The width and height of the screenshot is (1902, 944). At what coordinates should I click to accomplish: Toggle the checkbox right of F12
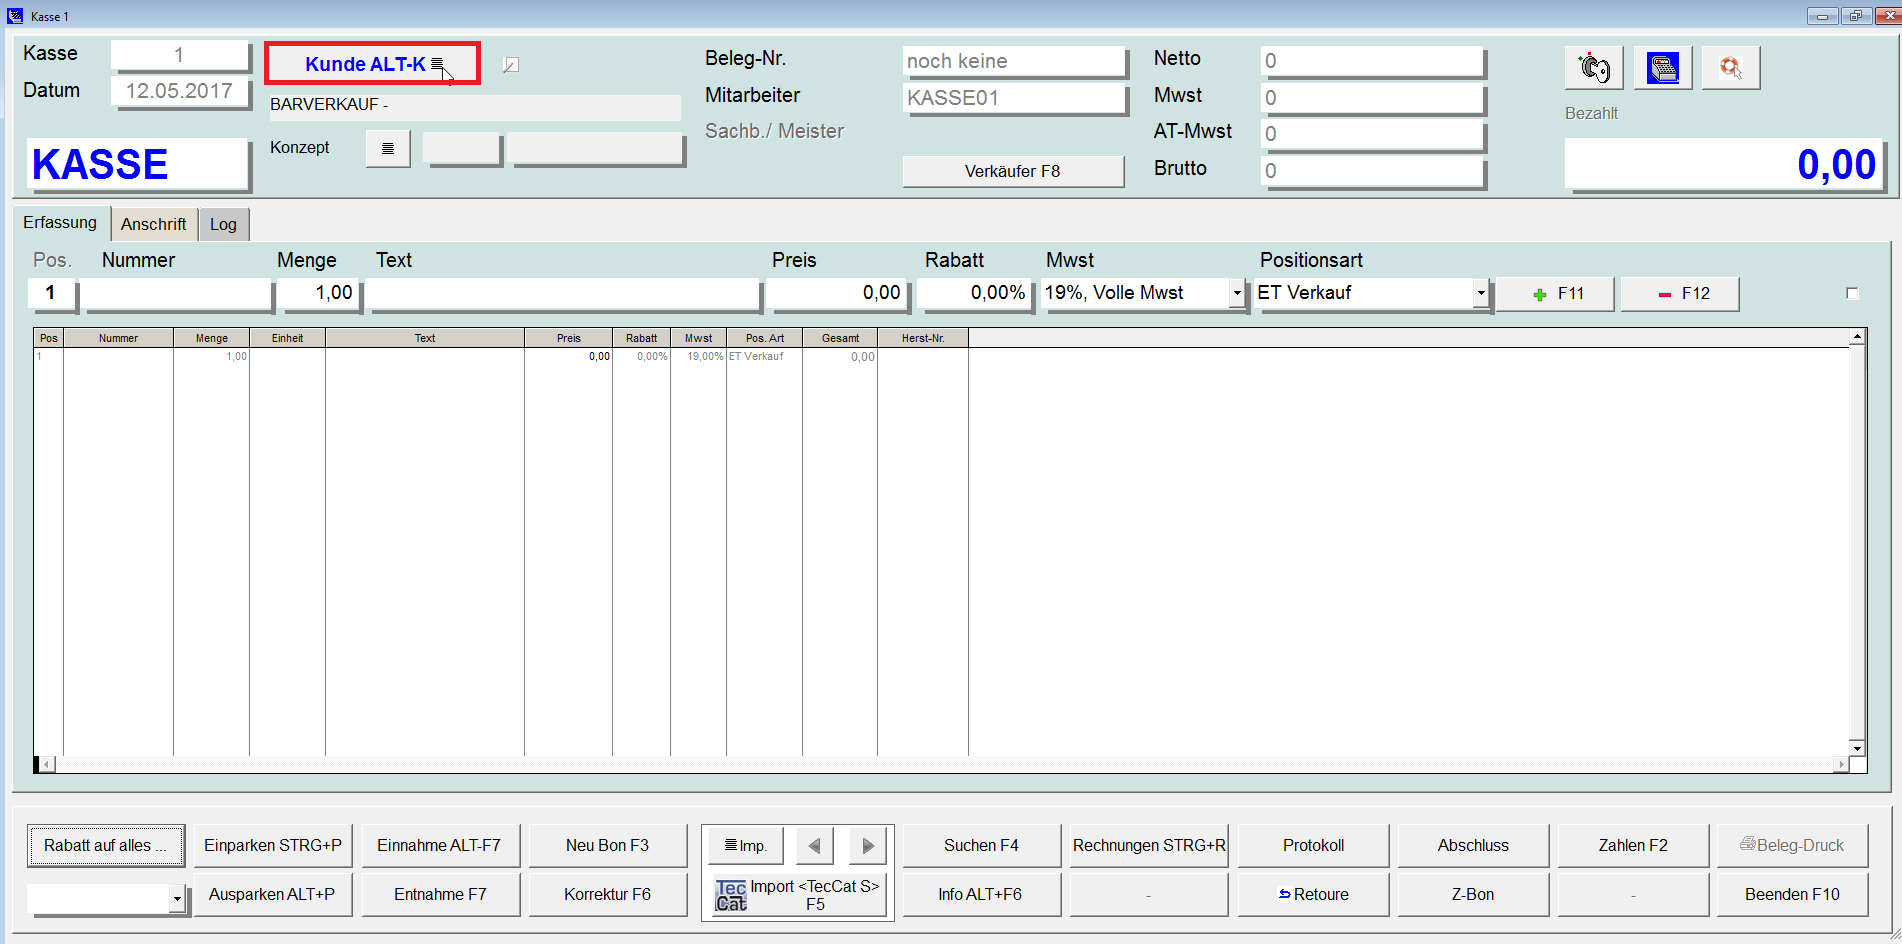1852,293
